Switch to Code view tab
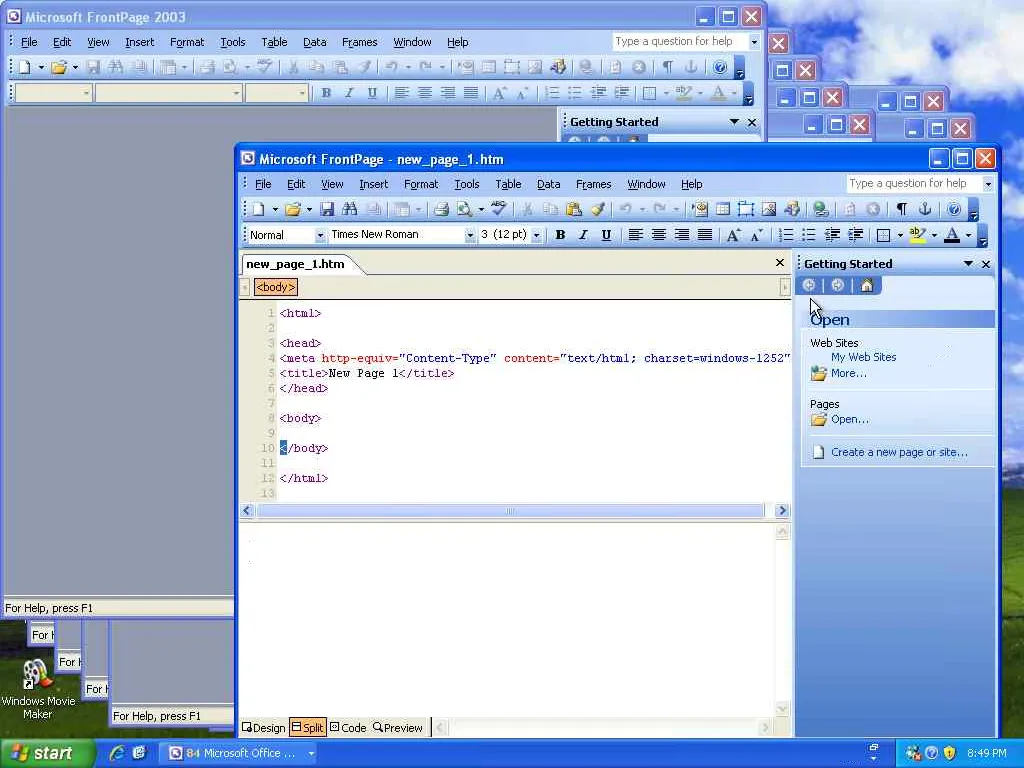Viewport: 1024px width, 768px height. pyautogui.click(x=348, y=728)
